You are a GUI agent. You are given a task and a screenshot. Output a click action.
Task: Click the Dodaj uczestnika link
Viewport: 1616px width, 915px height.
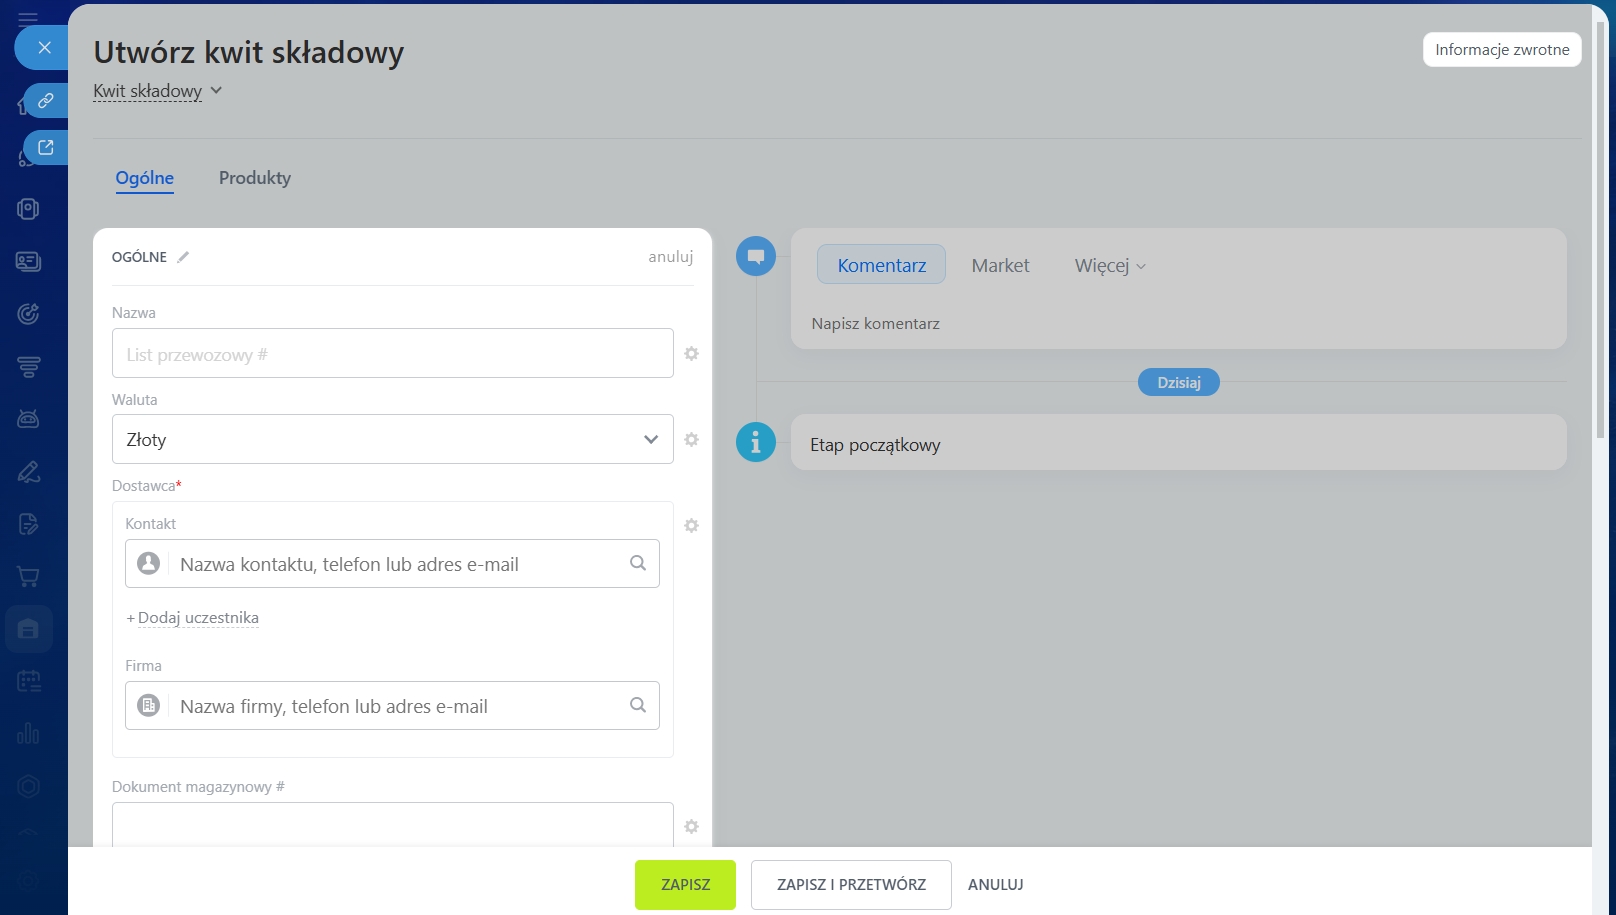[x=197, y=618]
